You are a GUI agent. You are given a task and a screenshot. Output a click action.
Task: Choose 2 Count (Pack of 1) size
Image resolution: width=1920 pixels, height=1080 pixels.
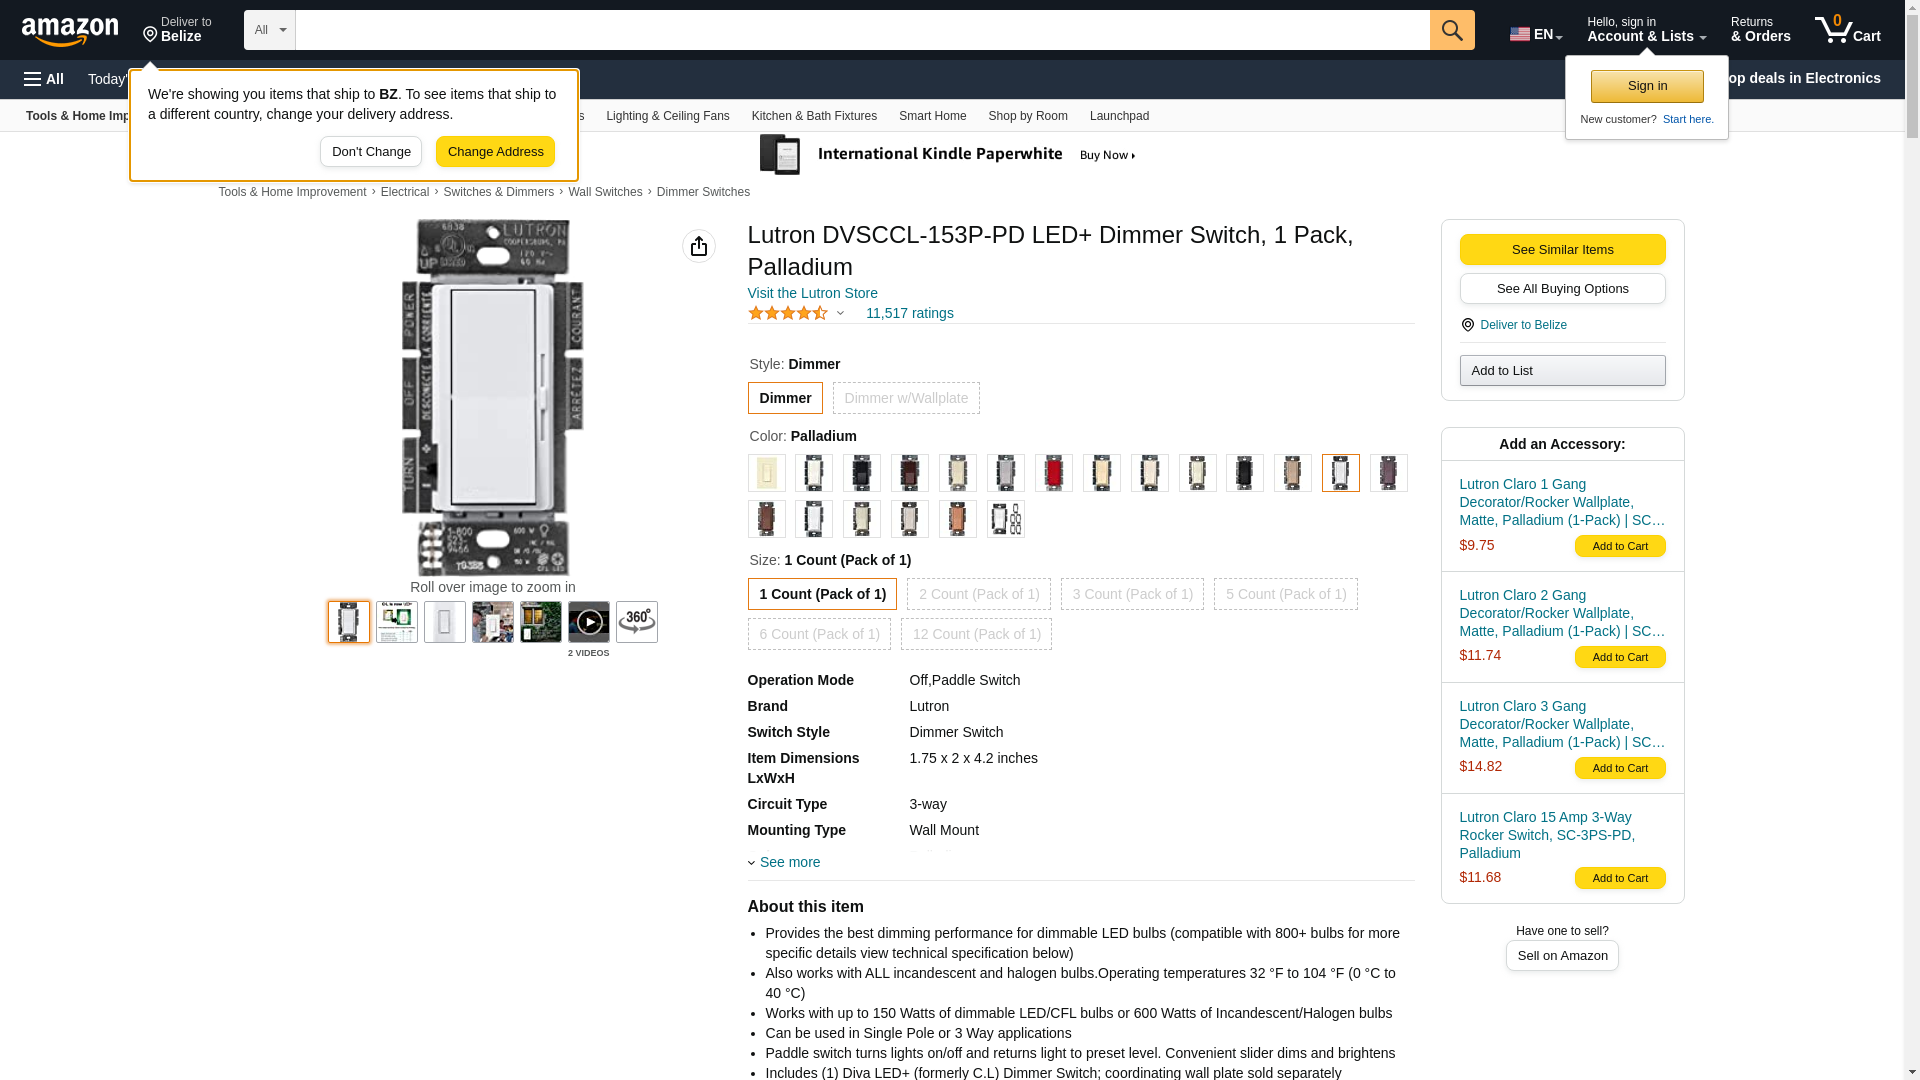click(x=977, y=594)
